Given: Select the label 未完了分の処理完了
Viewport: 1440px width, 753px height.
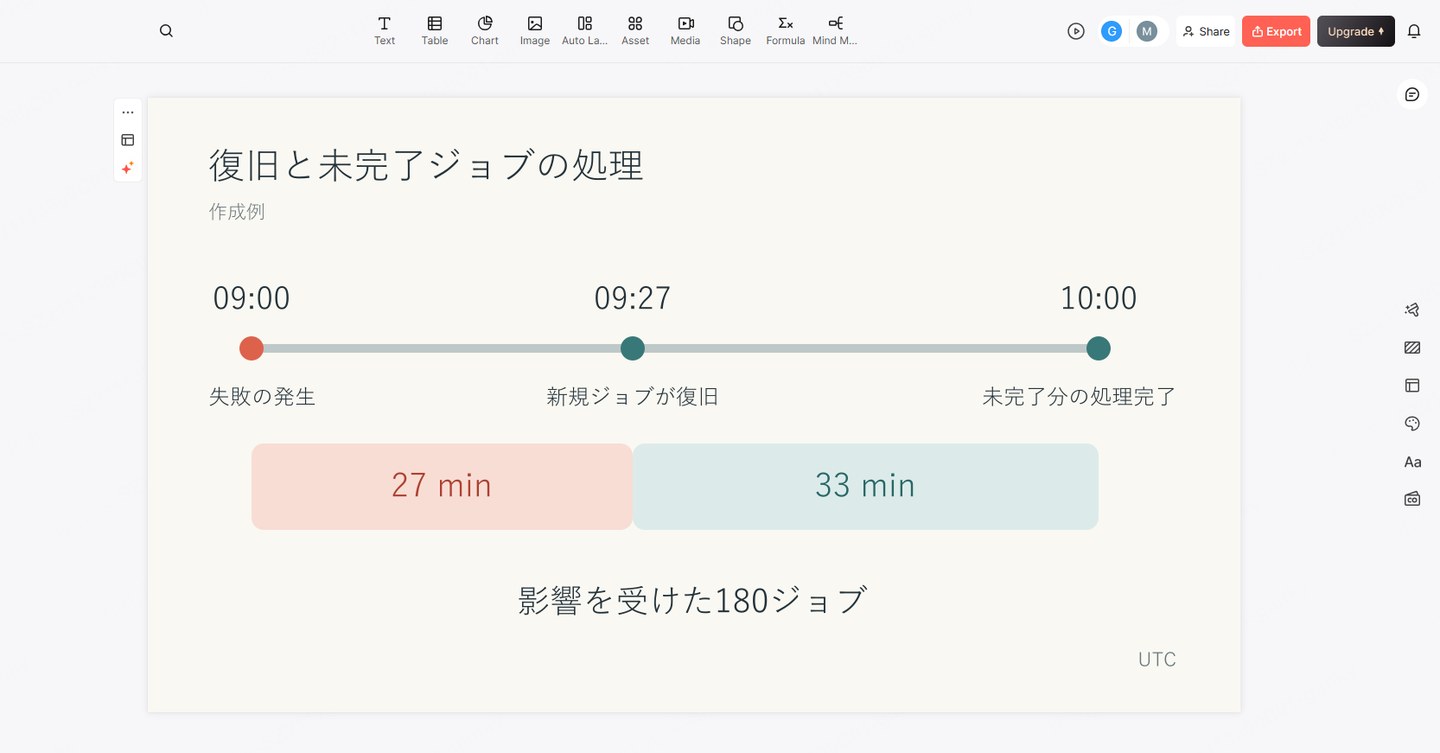Looking at the screenshot, I should pos(1079,397).
